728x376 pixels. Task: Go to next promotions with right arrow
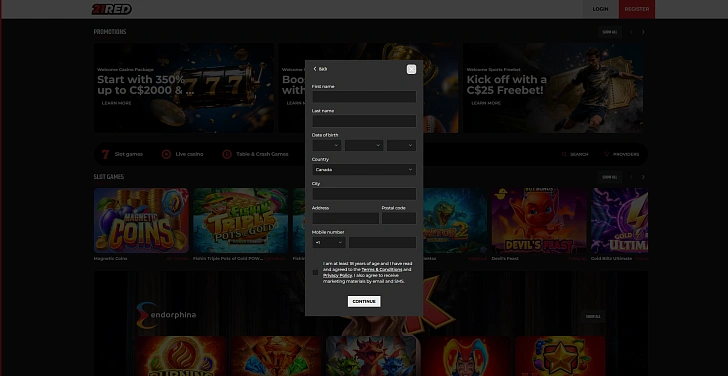click(x=643, y=32)
